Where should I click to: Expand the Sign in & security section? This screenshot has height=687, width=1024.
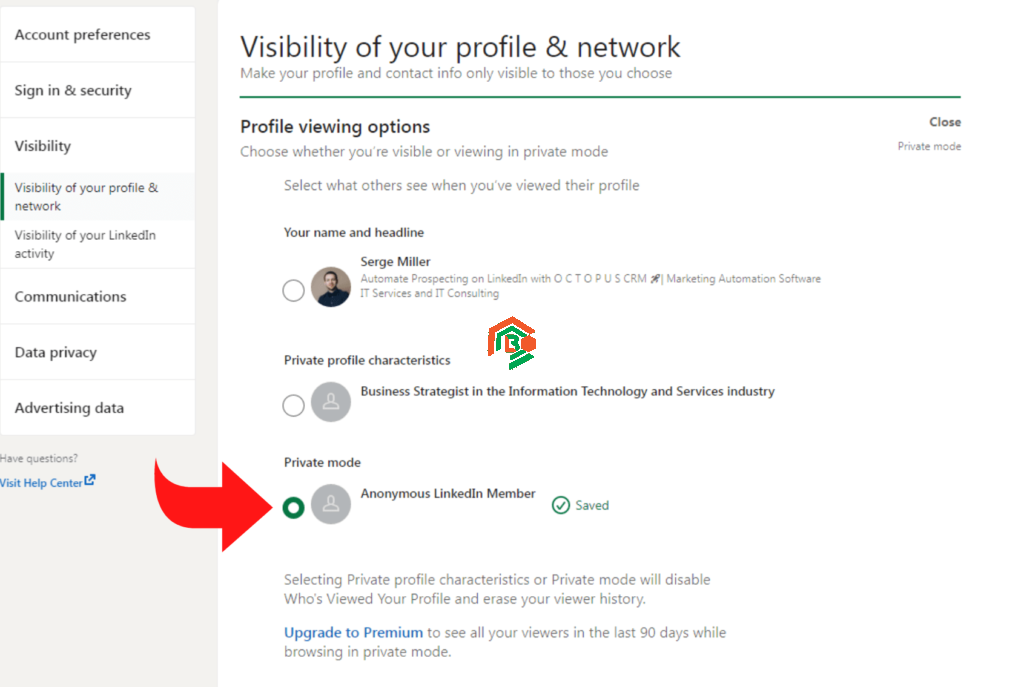(73, 91)
